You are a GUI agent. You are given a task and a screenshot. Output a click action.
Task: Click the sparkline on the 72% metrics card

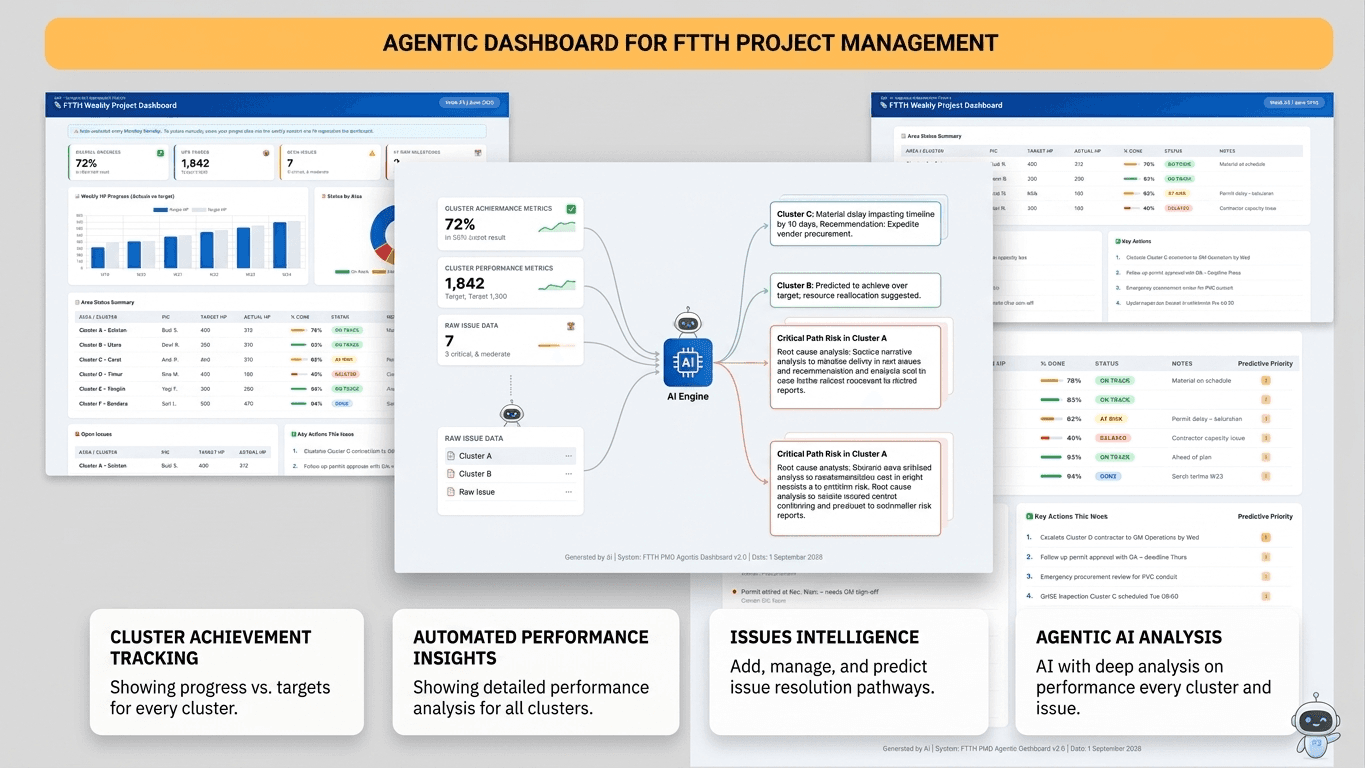pyautogui.click(x=557, y=228)
